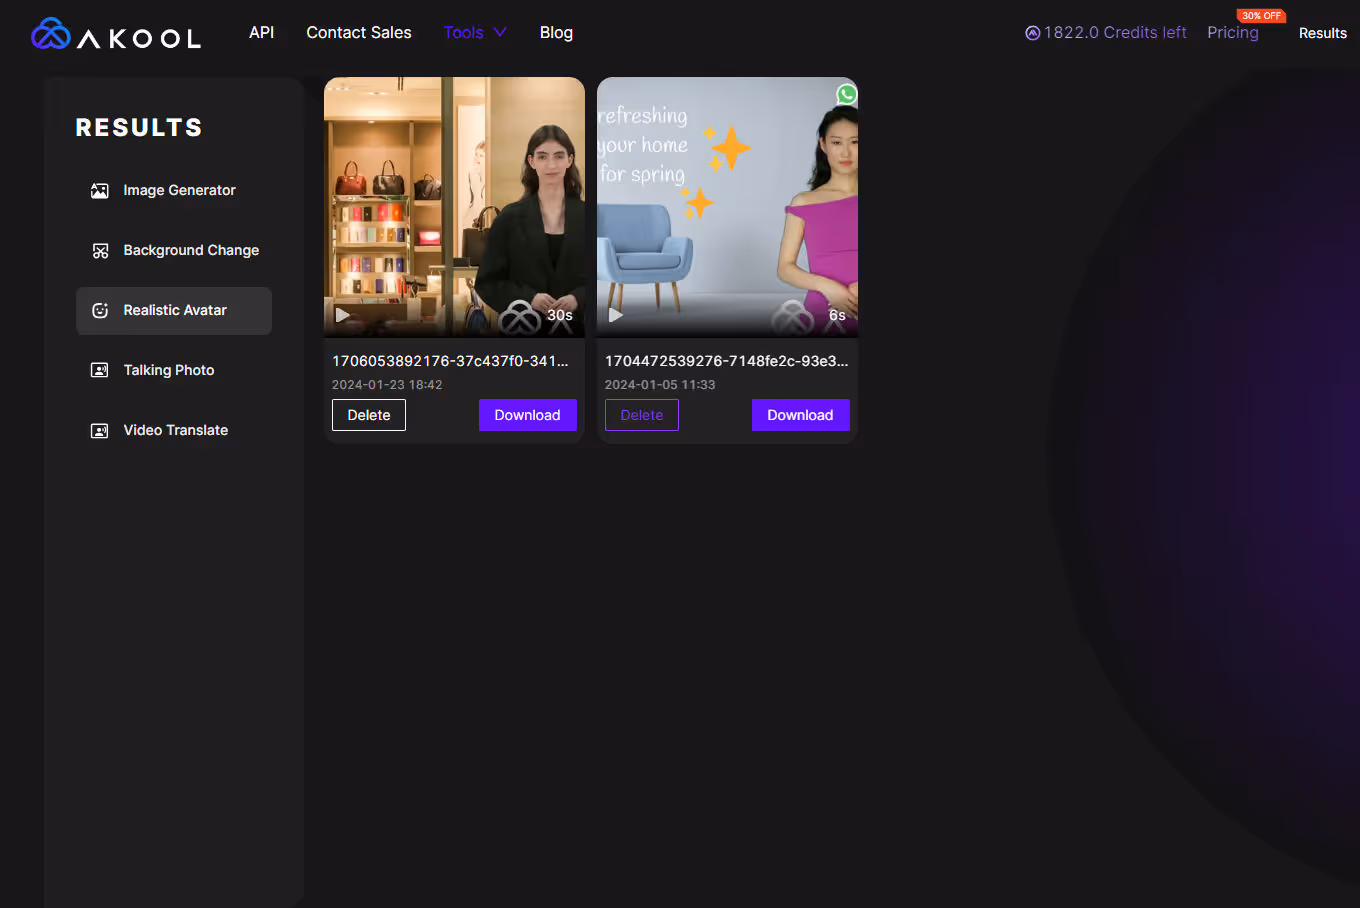Click the Background Change scissors icon
The height and width of the screenshot is (908, 1360).
click(100, 251)
